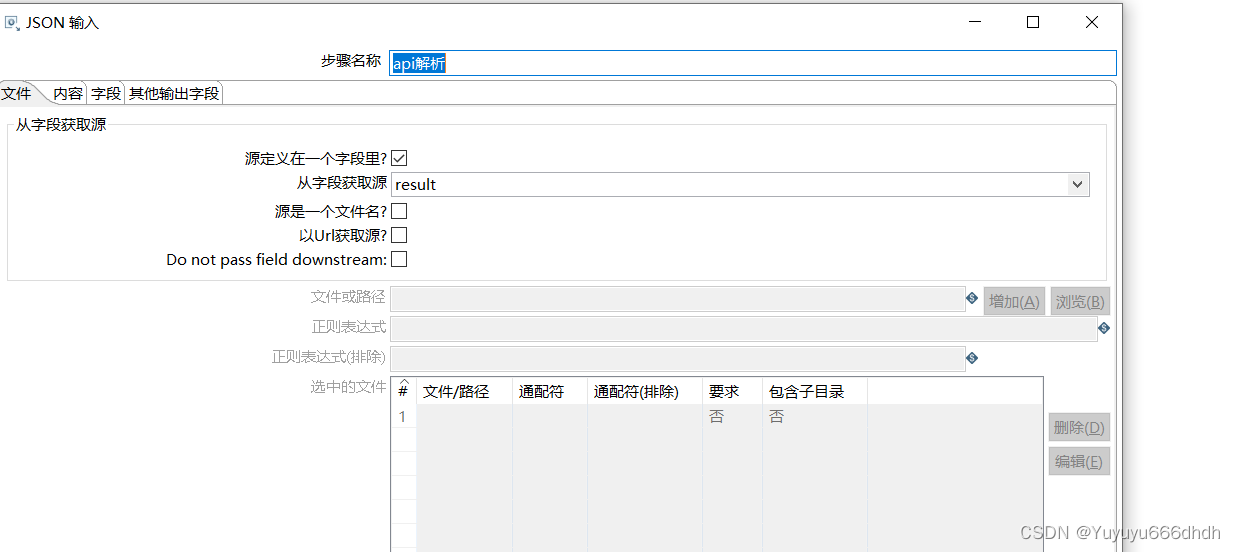The height and width of the screenshot is (552, 1235).
Task: Click 增加(A) button
Action: (1014, 301)
